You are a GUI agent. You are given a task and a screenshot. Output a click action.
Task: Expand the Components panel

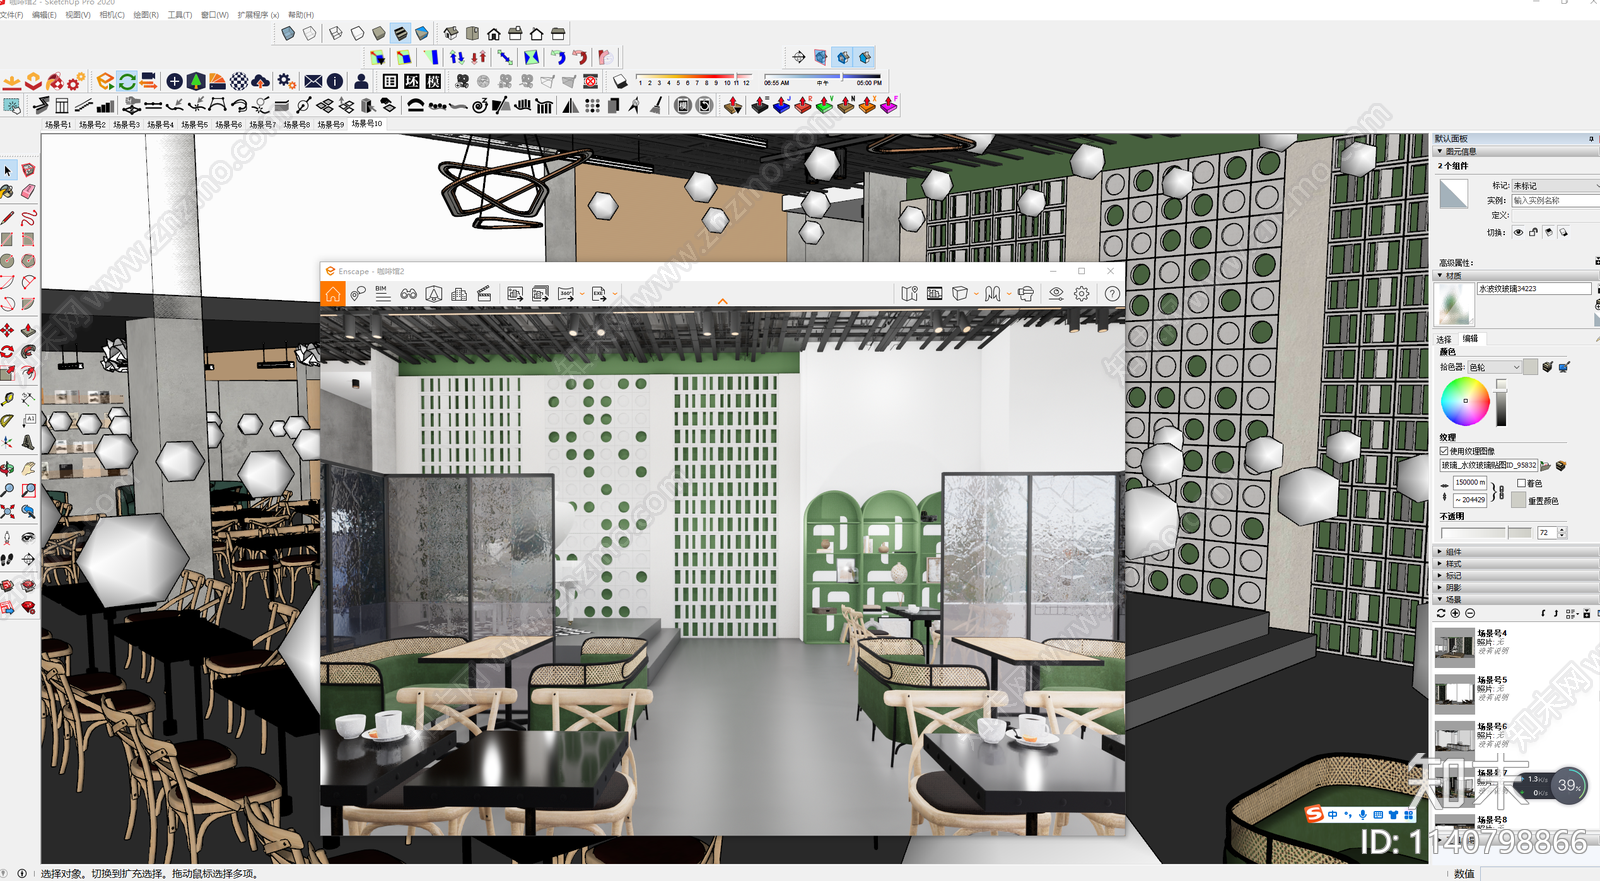tap(1514, 551)
